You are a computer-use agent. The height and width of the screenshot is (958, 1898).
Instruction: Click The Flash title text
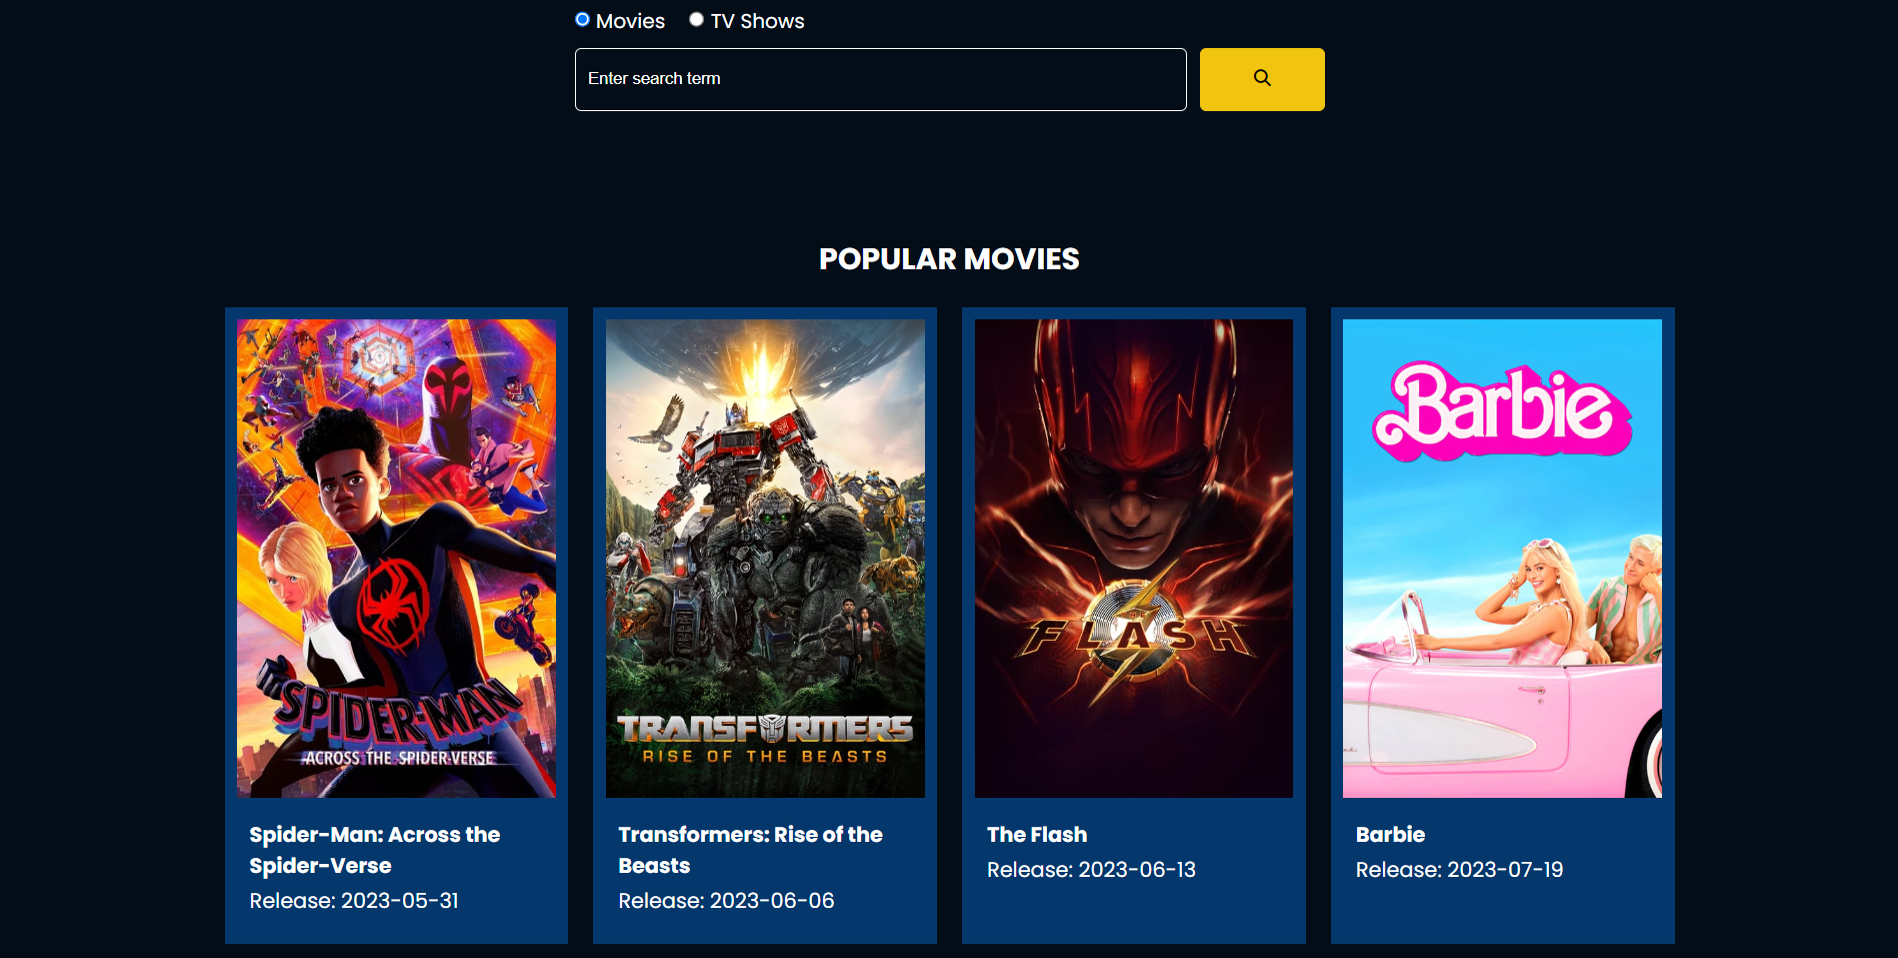coord(1036,834)
